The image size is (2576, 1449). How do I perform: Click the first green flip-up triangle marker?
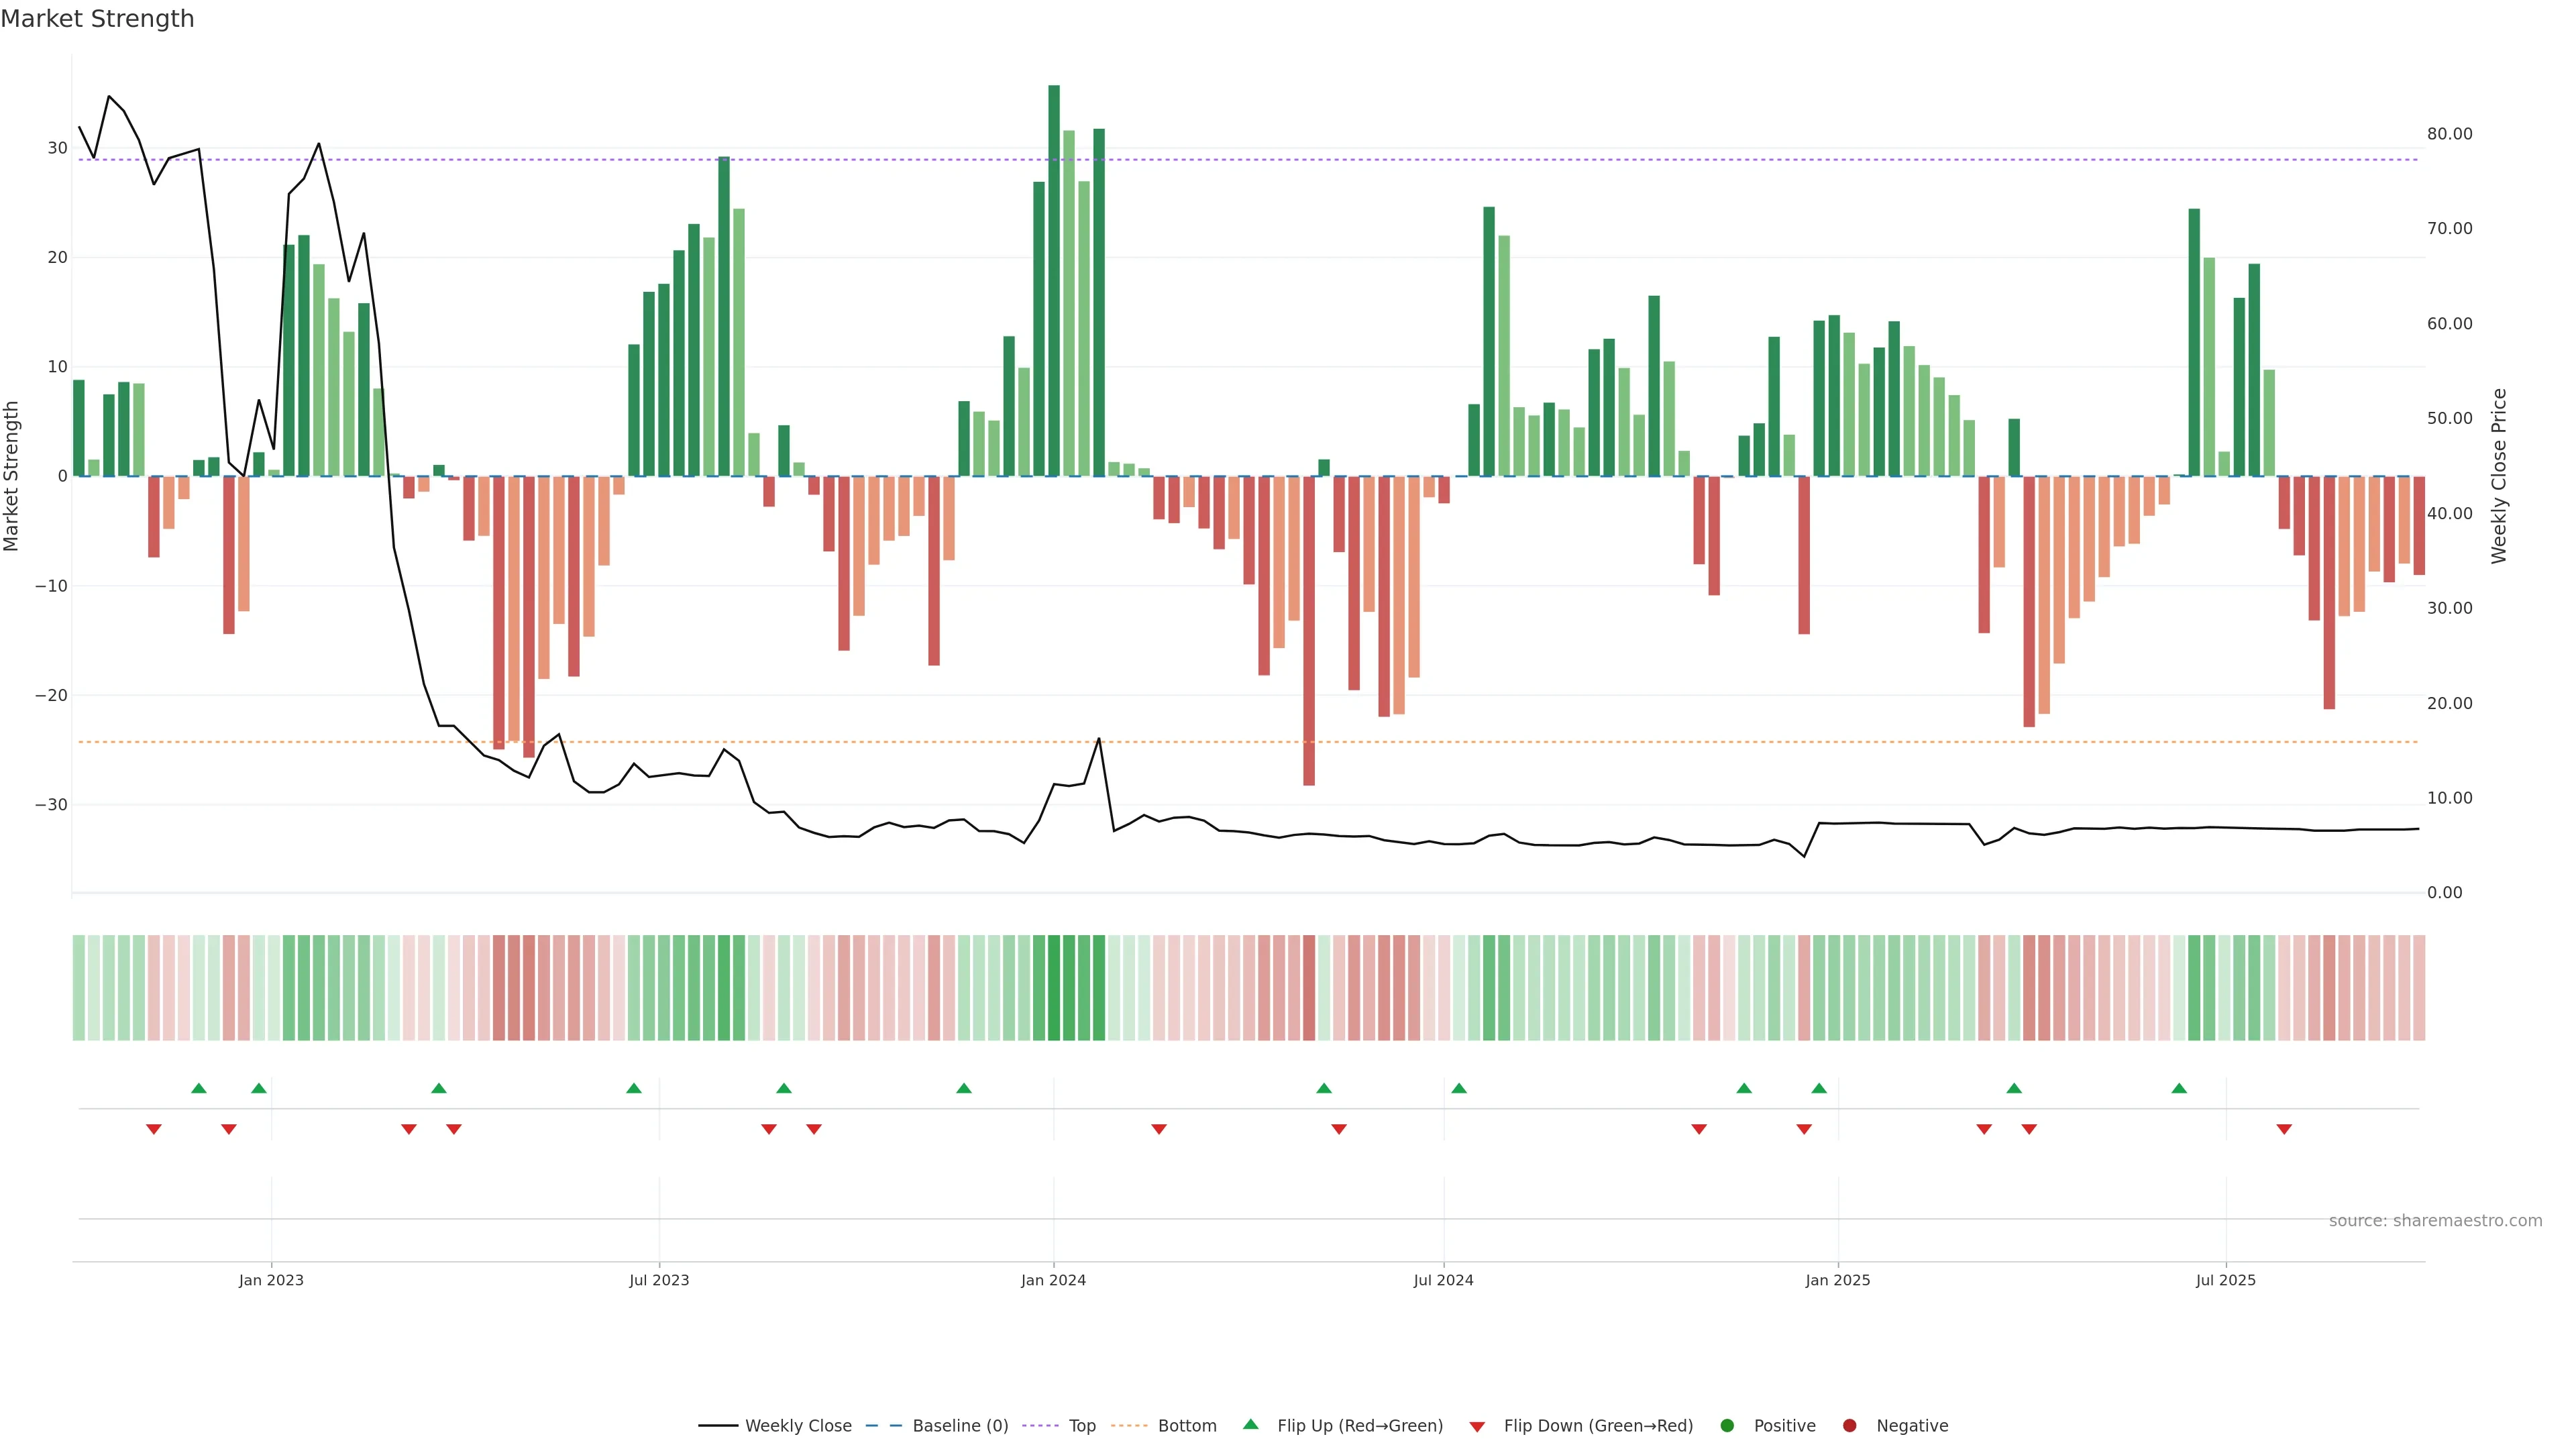coord(198,1088)
